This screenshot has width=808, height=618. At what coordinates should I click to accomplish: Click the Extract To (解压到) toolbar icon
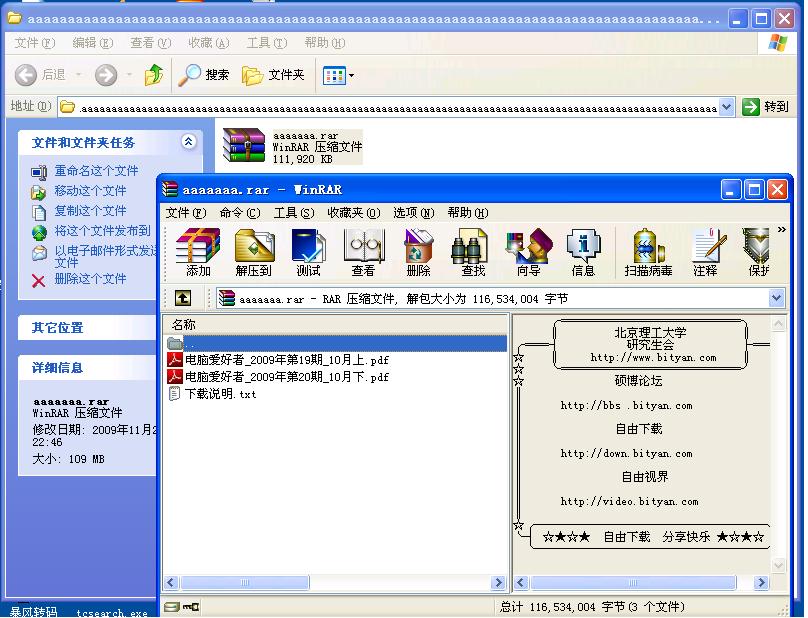254,252
